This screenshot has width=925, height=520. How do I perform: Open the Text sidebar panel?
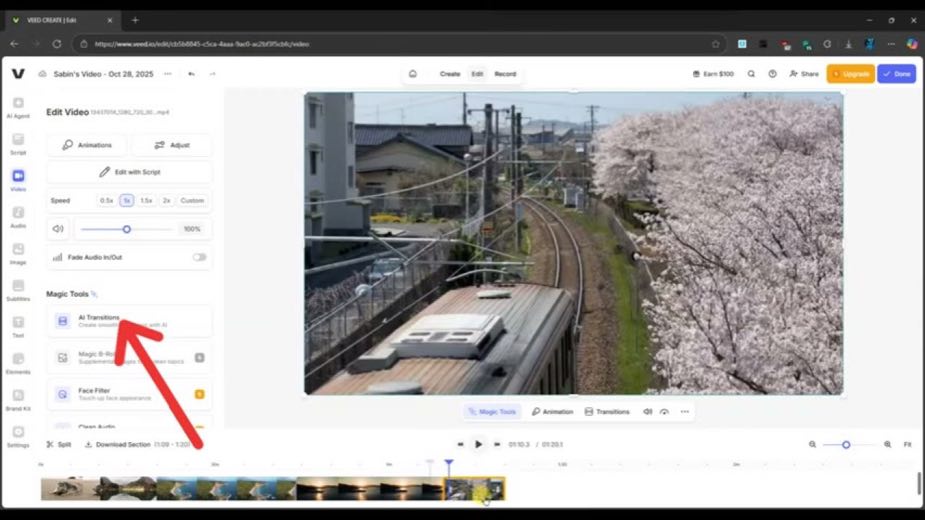point(18,327)
